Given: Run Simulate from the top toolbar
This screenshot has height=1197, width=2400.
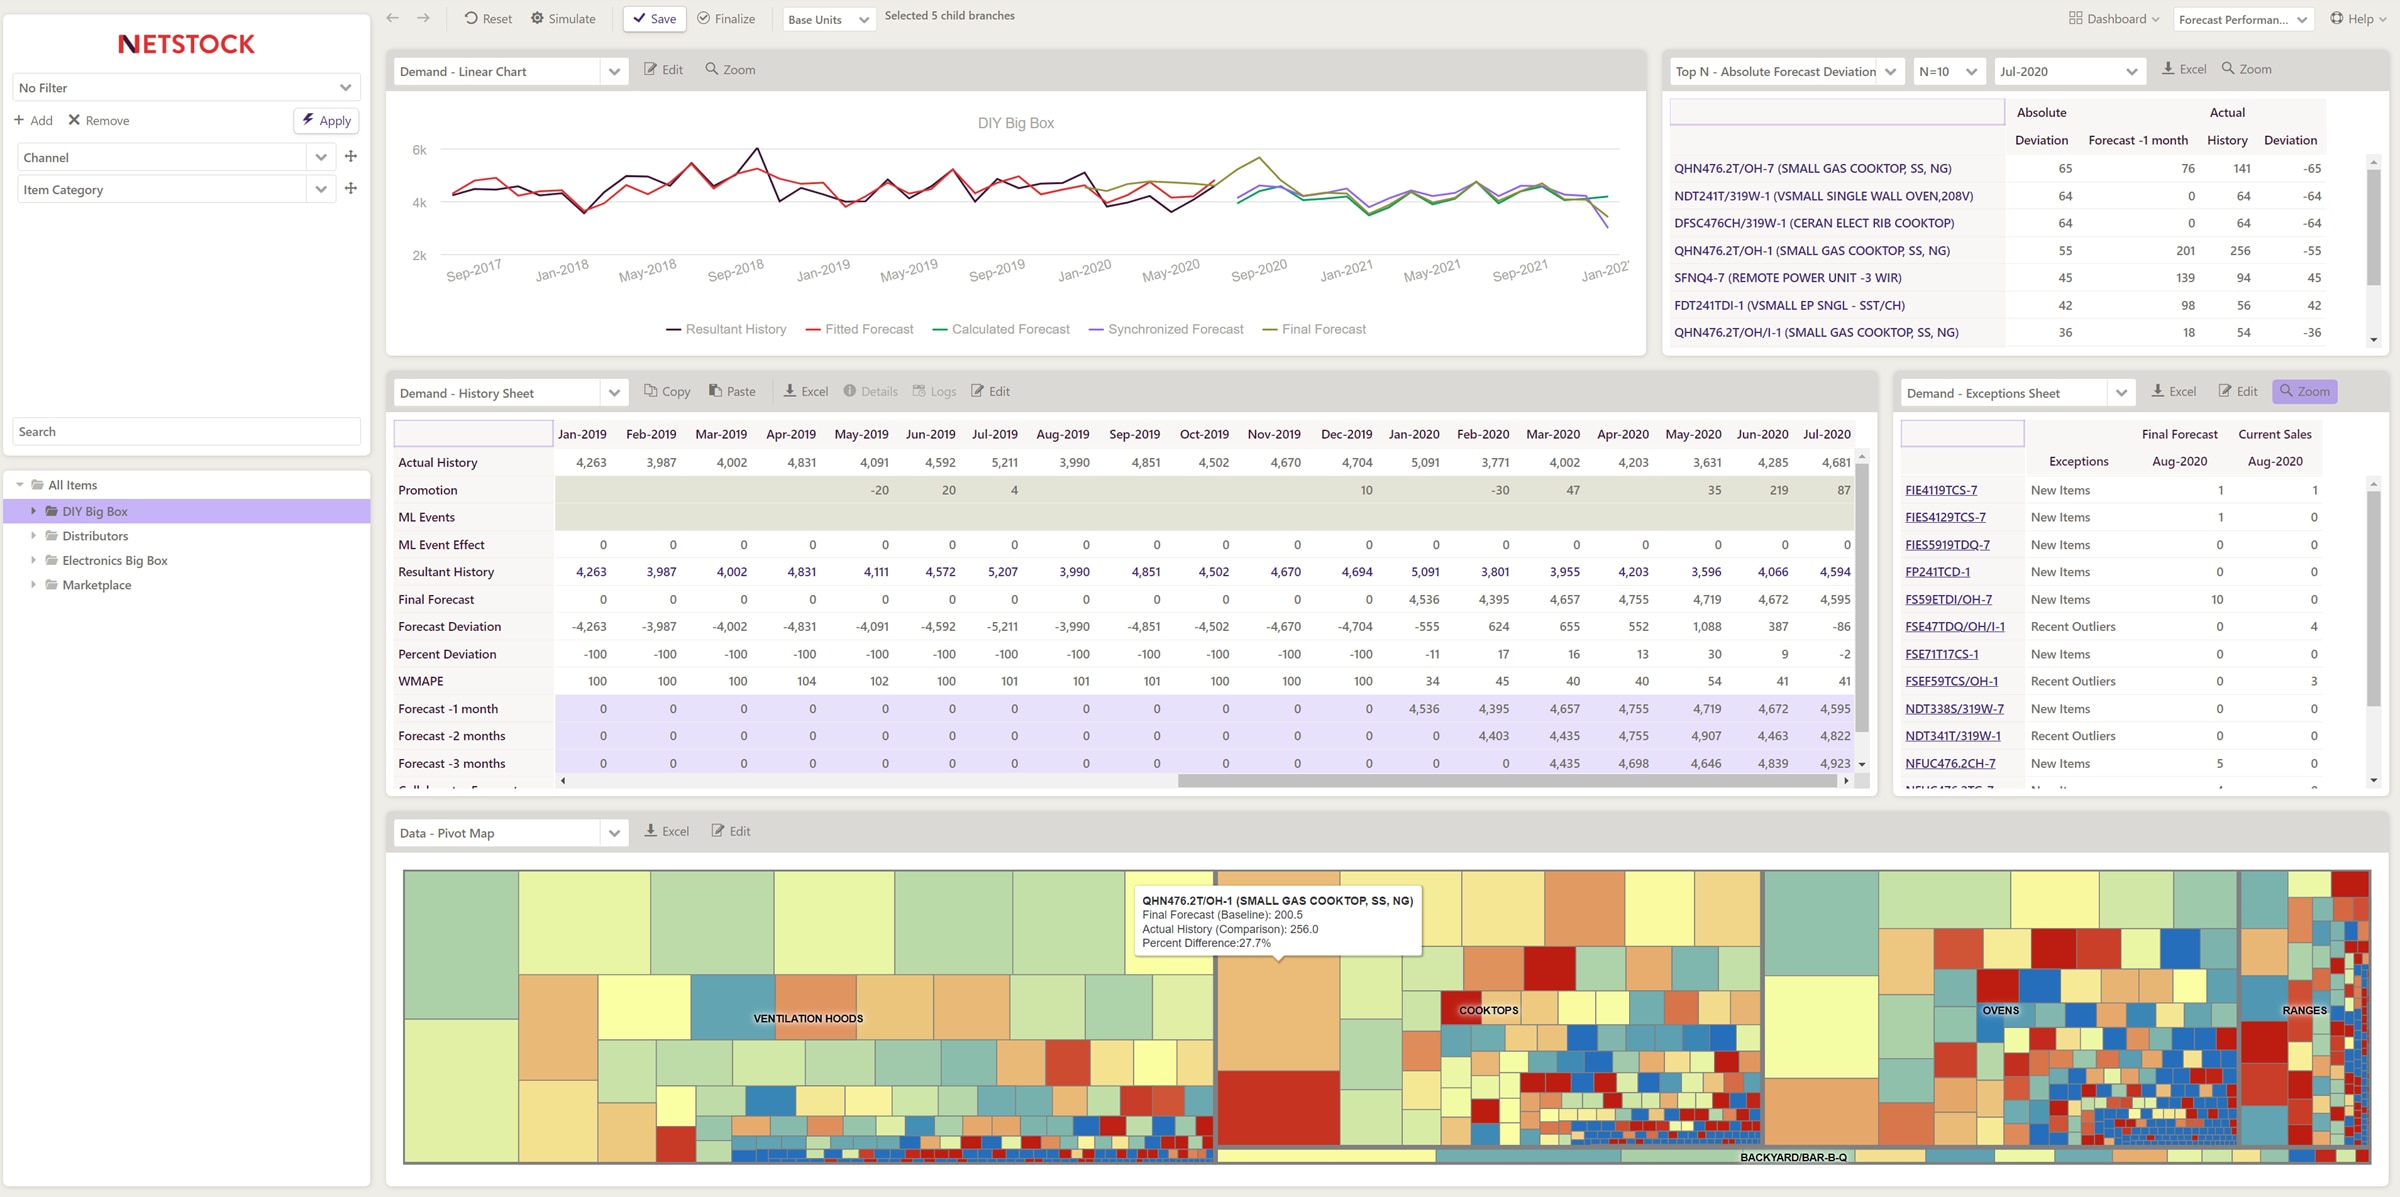Looking at the screenshot, I should (562, 18).
